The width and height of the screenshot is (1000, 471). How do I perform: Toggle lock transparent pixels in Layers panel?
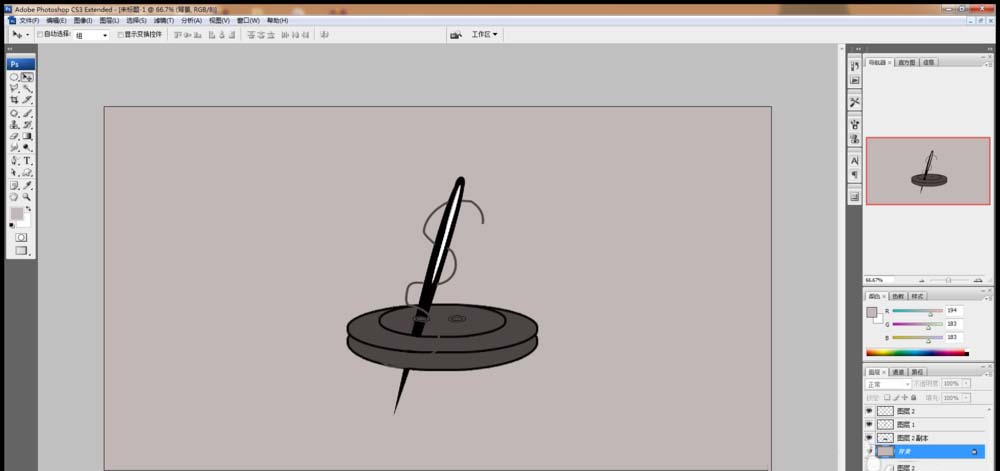point(887,398)
